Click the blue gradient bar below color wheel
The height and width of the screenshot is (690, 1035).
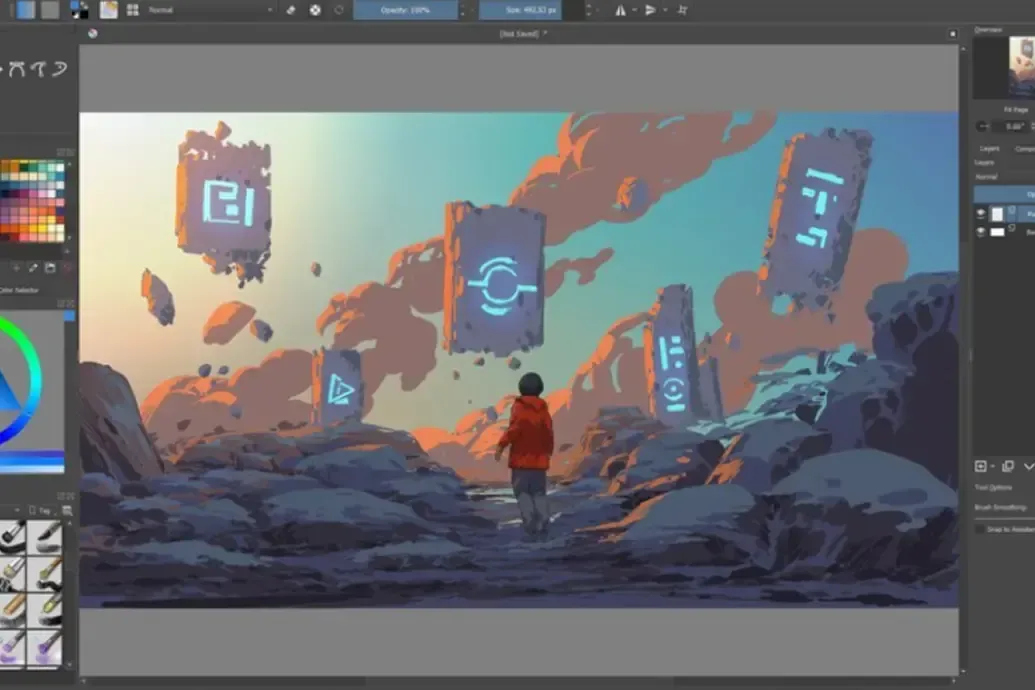coord(32,462)
